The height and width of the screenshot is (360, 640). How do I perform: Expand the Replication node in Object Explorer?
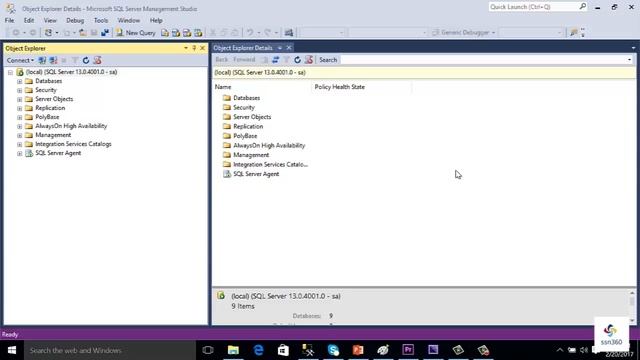(x=19, y=108)
